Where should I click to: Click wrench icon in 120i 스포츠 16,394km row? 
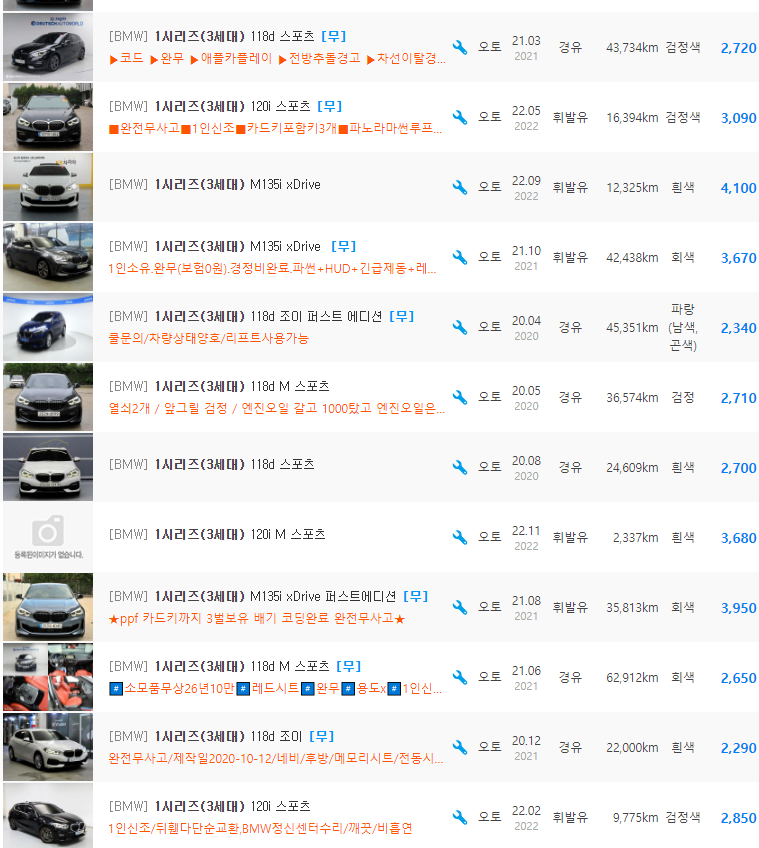460,117
